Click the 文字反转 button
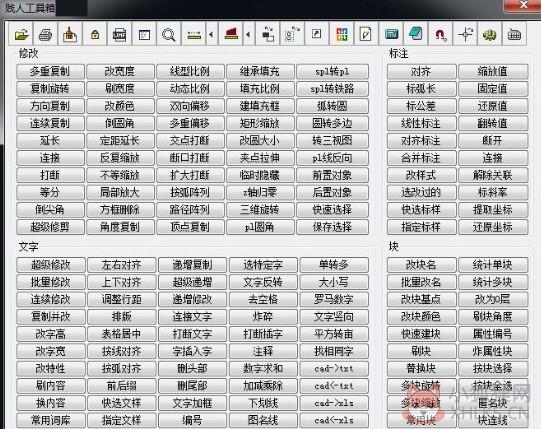Viewport: 541px width, 429px height. click(263, 282)
